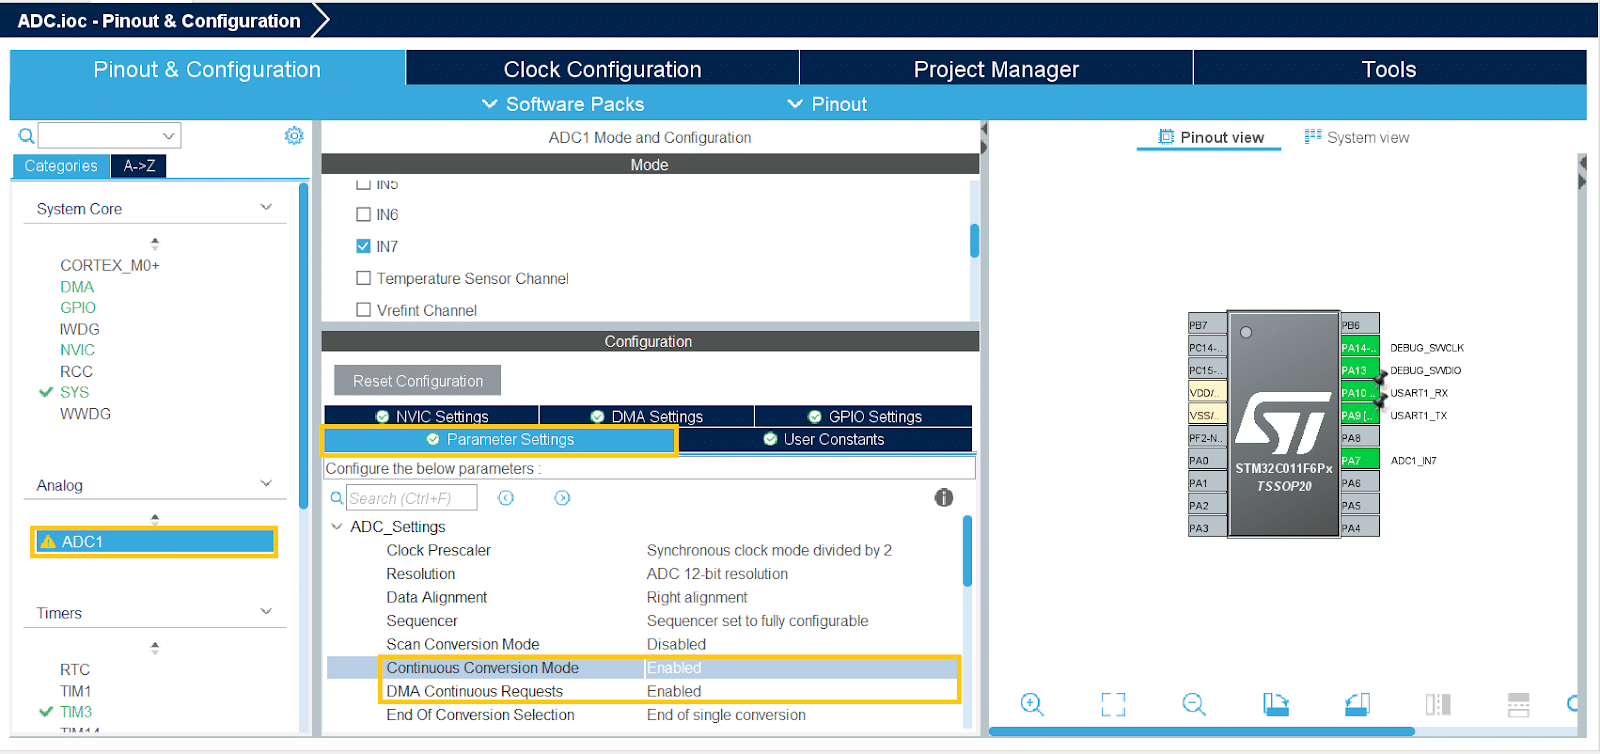The height and width of the screenshot is (754, 1600).
Task: Open the Software Packs dropdown
Action: 562,104
